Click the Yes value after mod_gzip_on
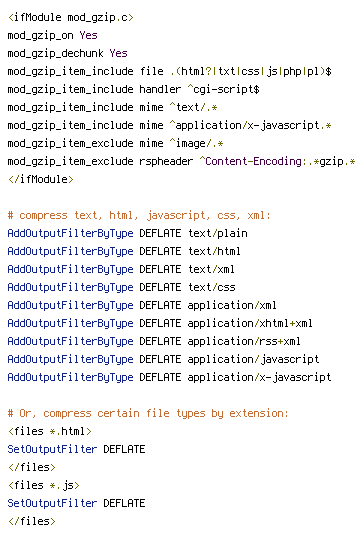 (x=89, y=35)
